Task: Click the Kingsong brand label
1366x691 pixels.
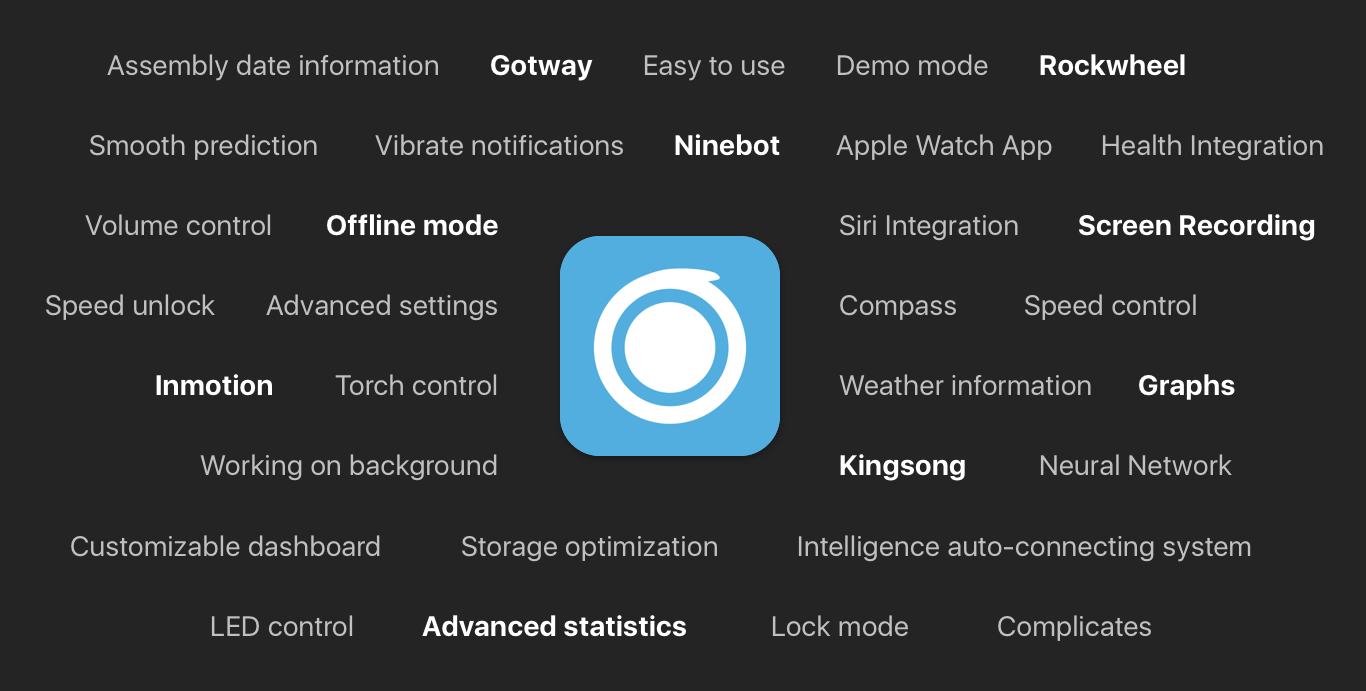Action: coord(902,466)
